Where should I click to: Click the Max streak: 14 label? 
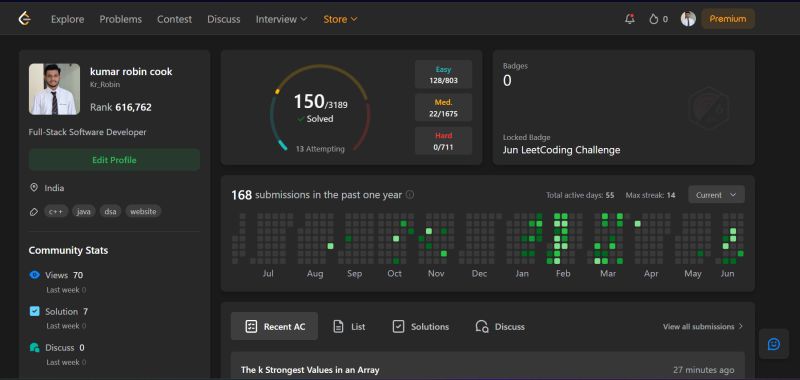(651, 195)
